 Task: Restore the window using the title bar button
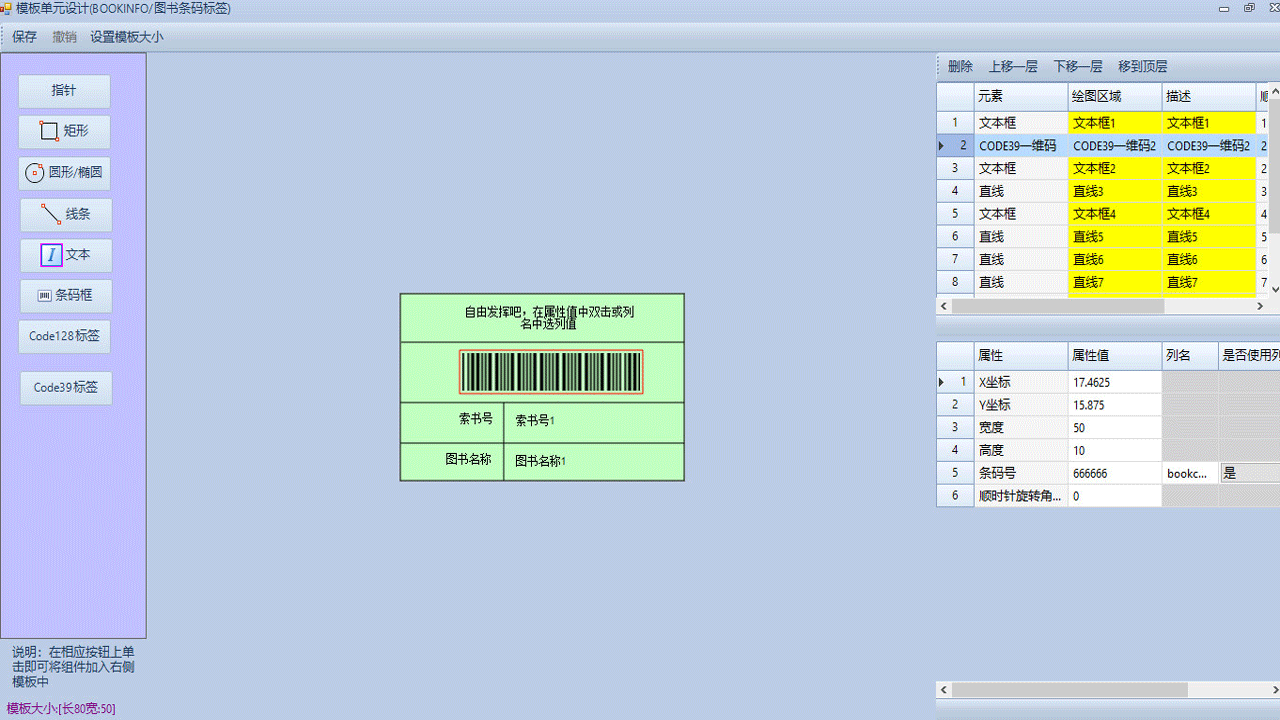tap(1249, 9)
